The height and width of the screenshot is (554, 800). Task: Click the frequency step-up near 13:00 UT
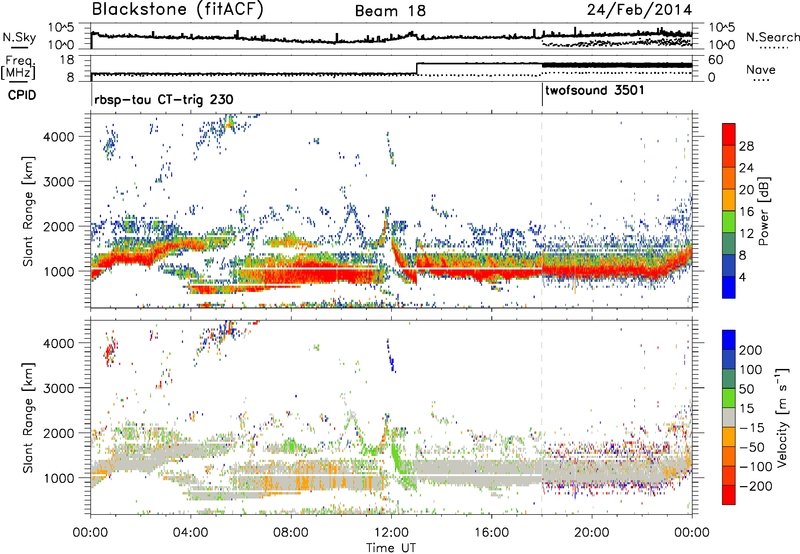coord(417,68)
